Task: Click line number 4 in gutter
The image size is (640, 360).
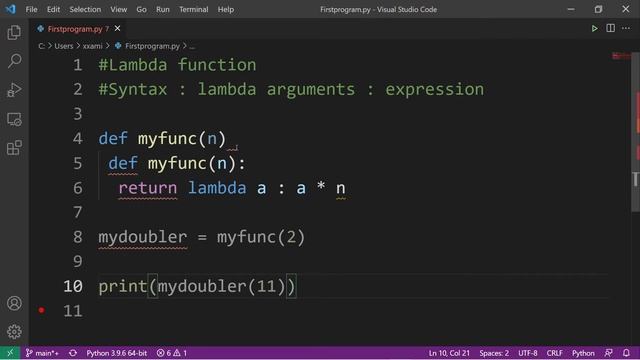Action: [78, 138]
